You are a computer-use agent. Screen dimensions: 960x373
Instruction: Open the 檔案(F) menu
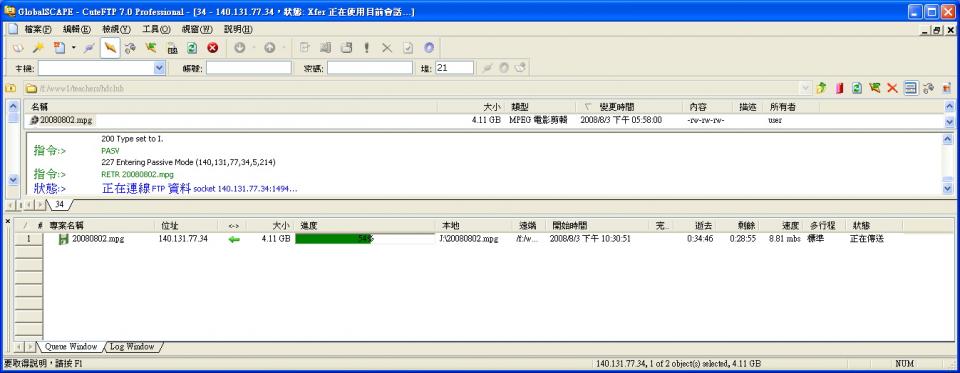click(38, 29)
